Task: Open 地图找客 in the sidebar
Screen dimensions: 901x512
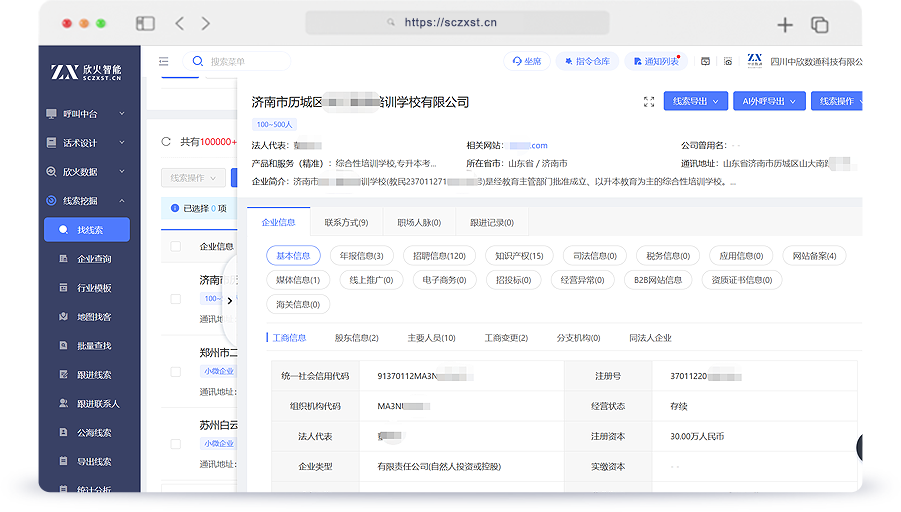Action: click(94, 317)
